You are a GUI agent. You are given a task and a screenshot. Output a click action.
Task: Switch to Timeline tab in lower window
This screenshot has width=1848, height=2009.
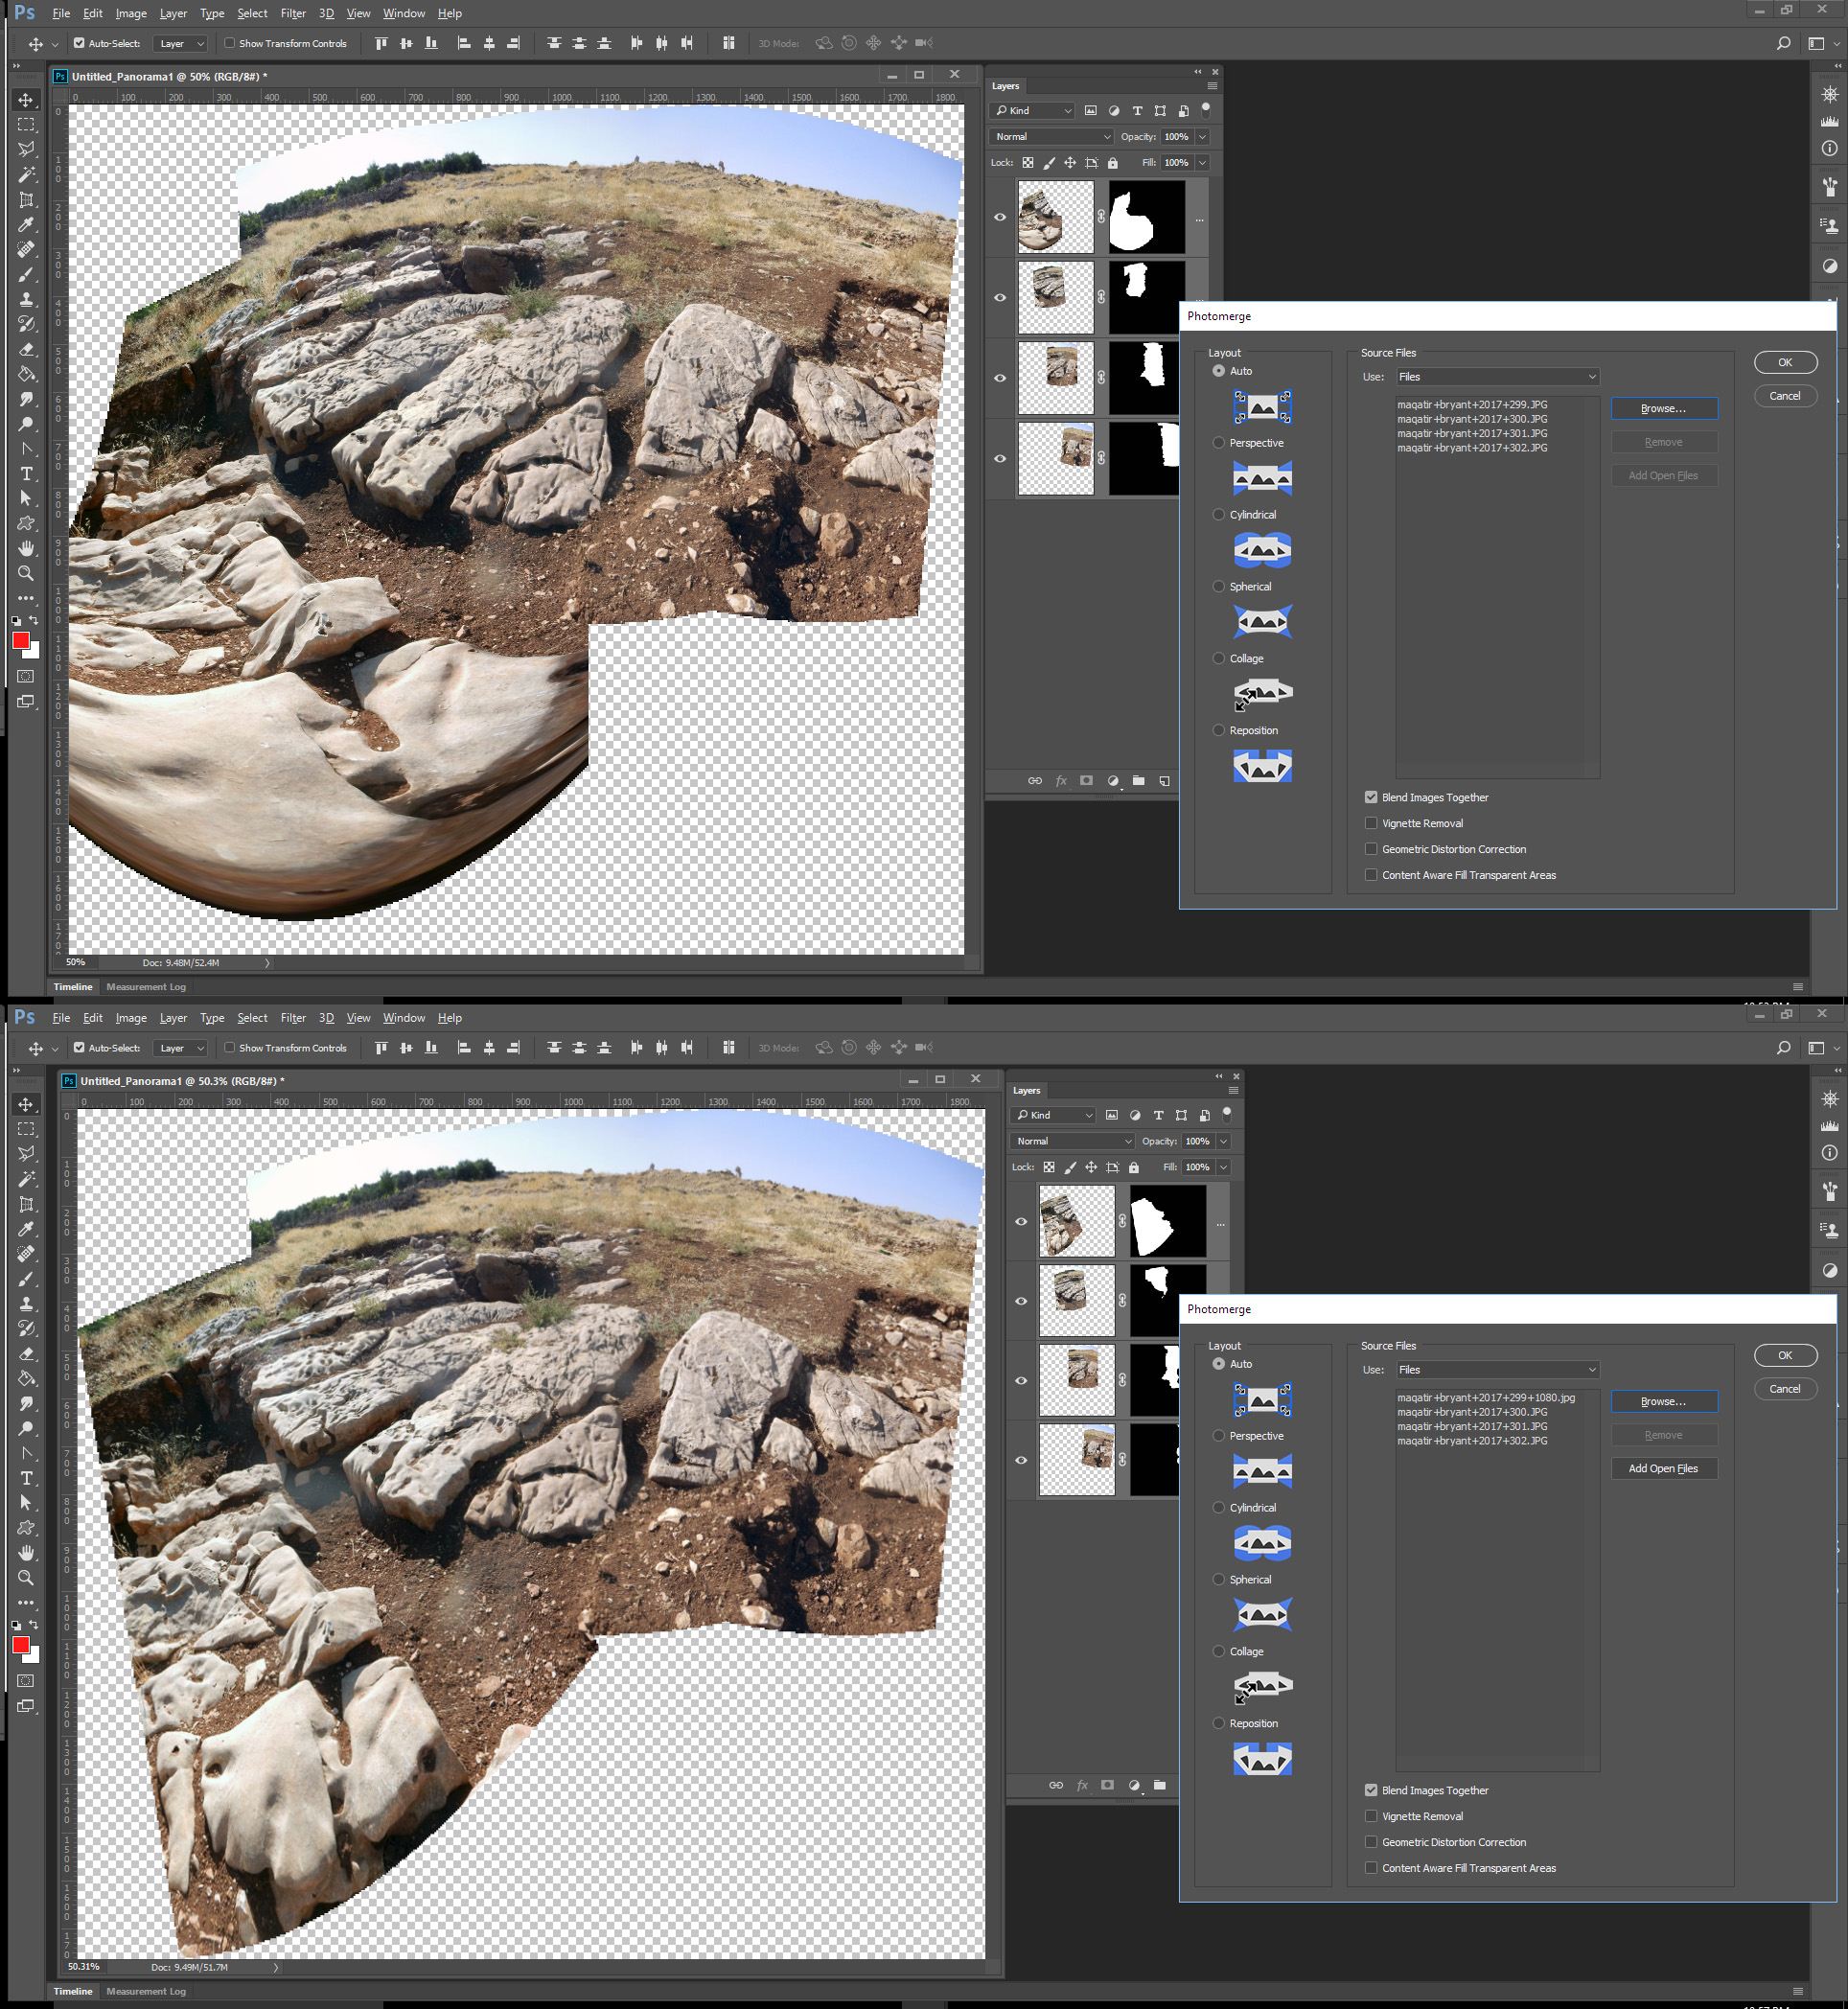point(73,1991)
